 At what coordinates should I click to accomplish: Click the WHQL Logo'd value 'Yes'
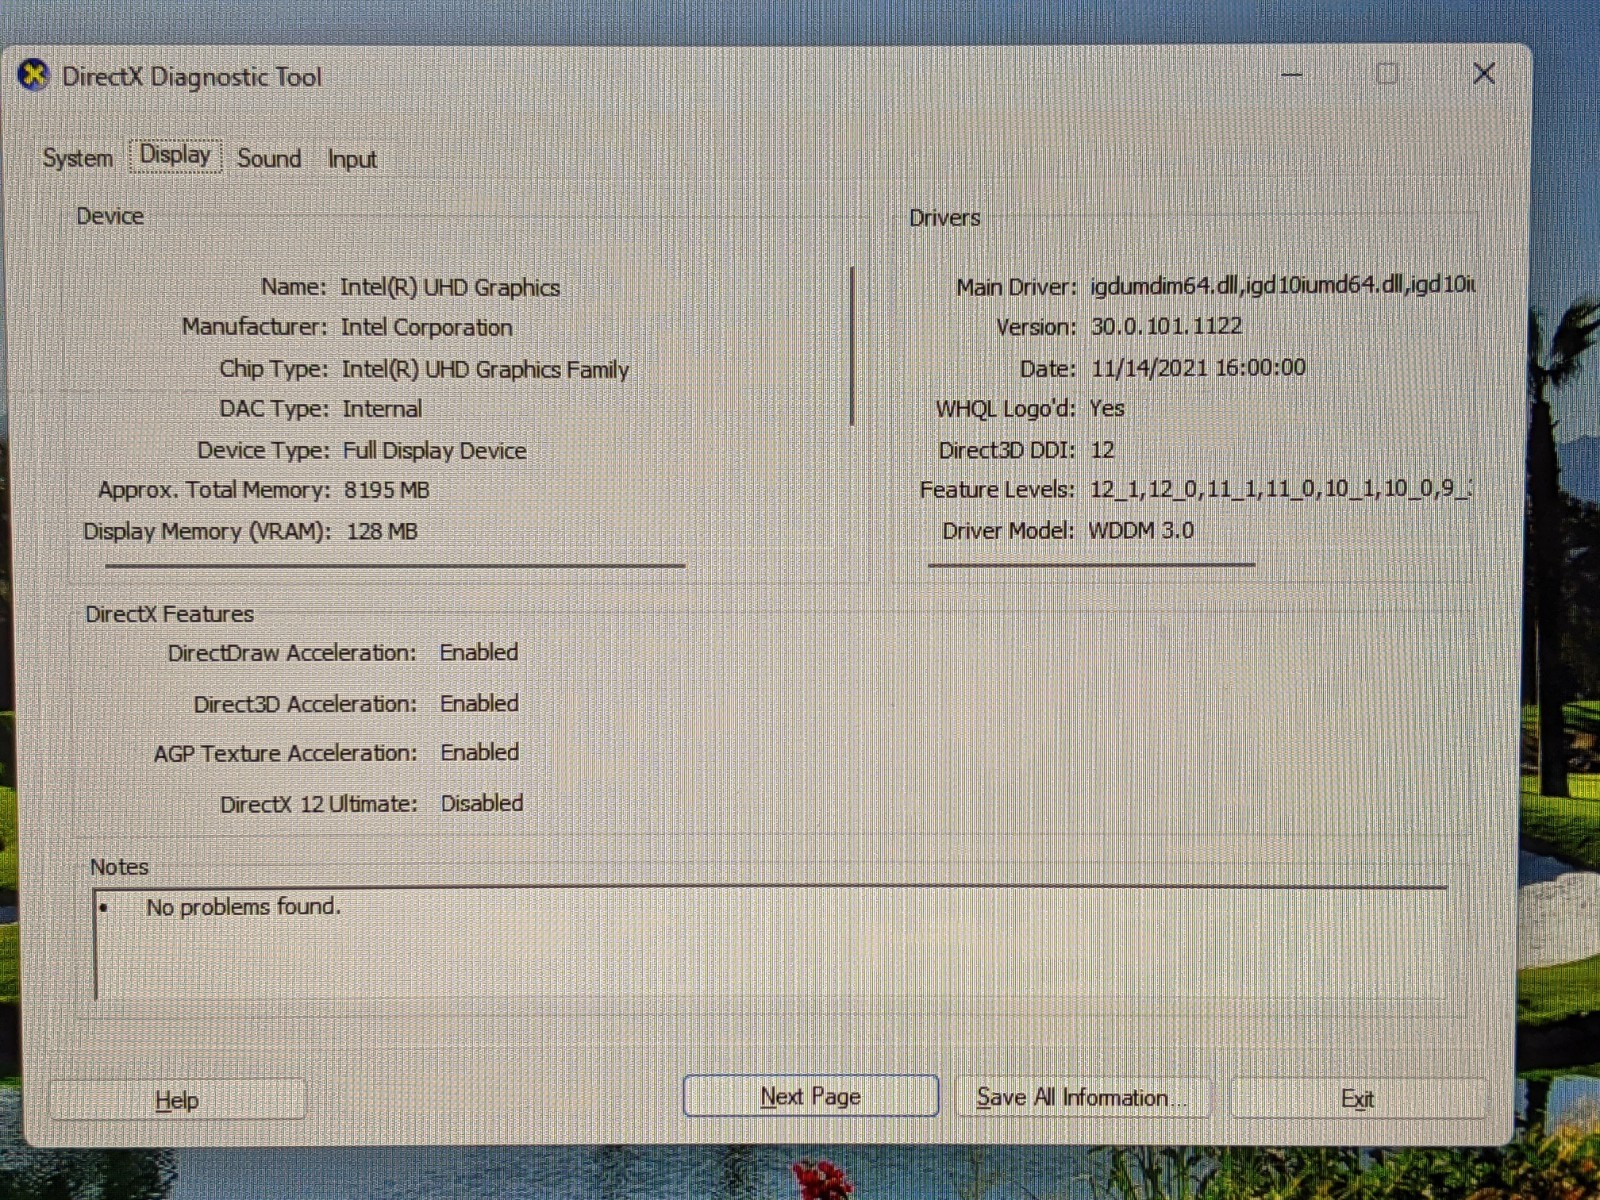point(1107,408)
